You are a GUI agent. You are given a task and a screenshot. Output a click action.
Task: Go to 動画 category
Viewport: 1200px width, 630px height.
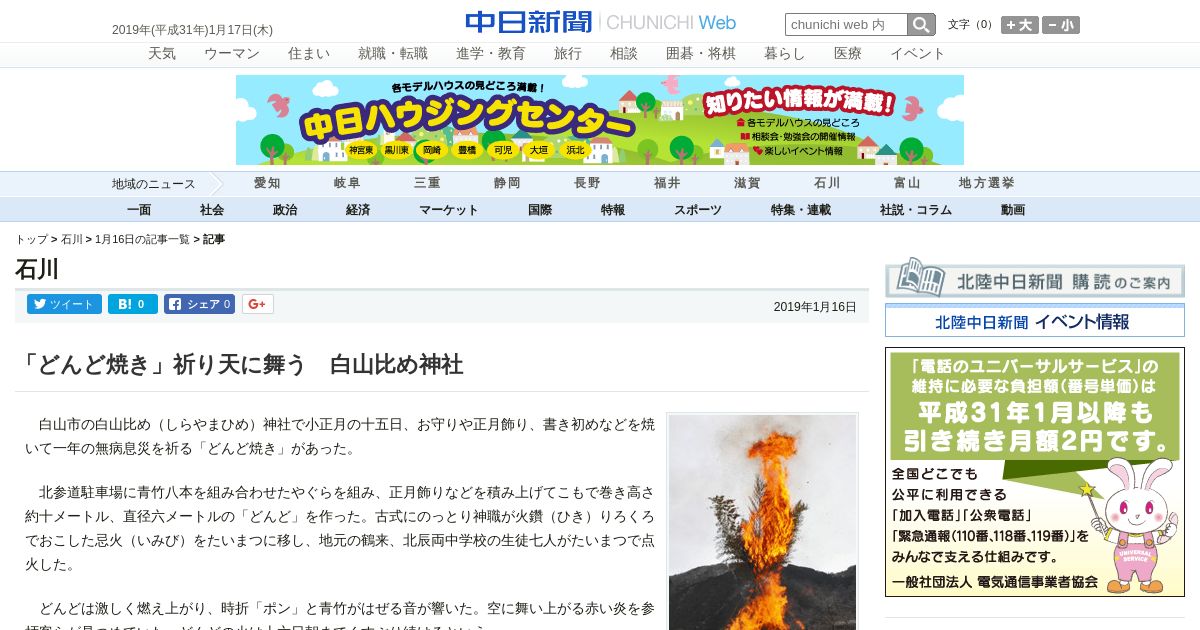pyautogui.click(x=1013, y=210)
